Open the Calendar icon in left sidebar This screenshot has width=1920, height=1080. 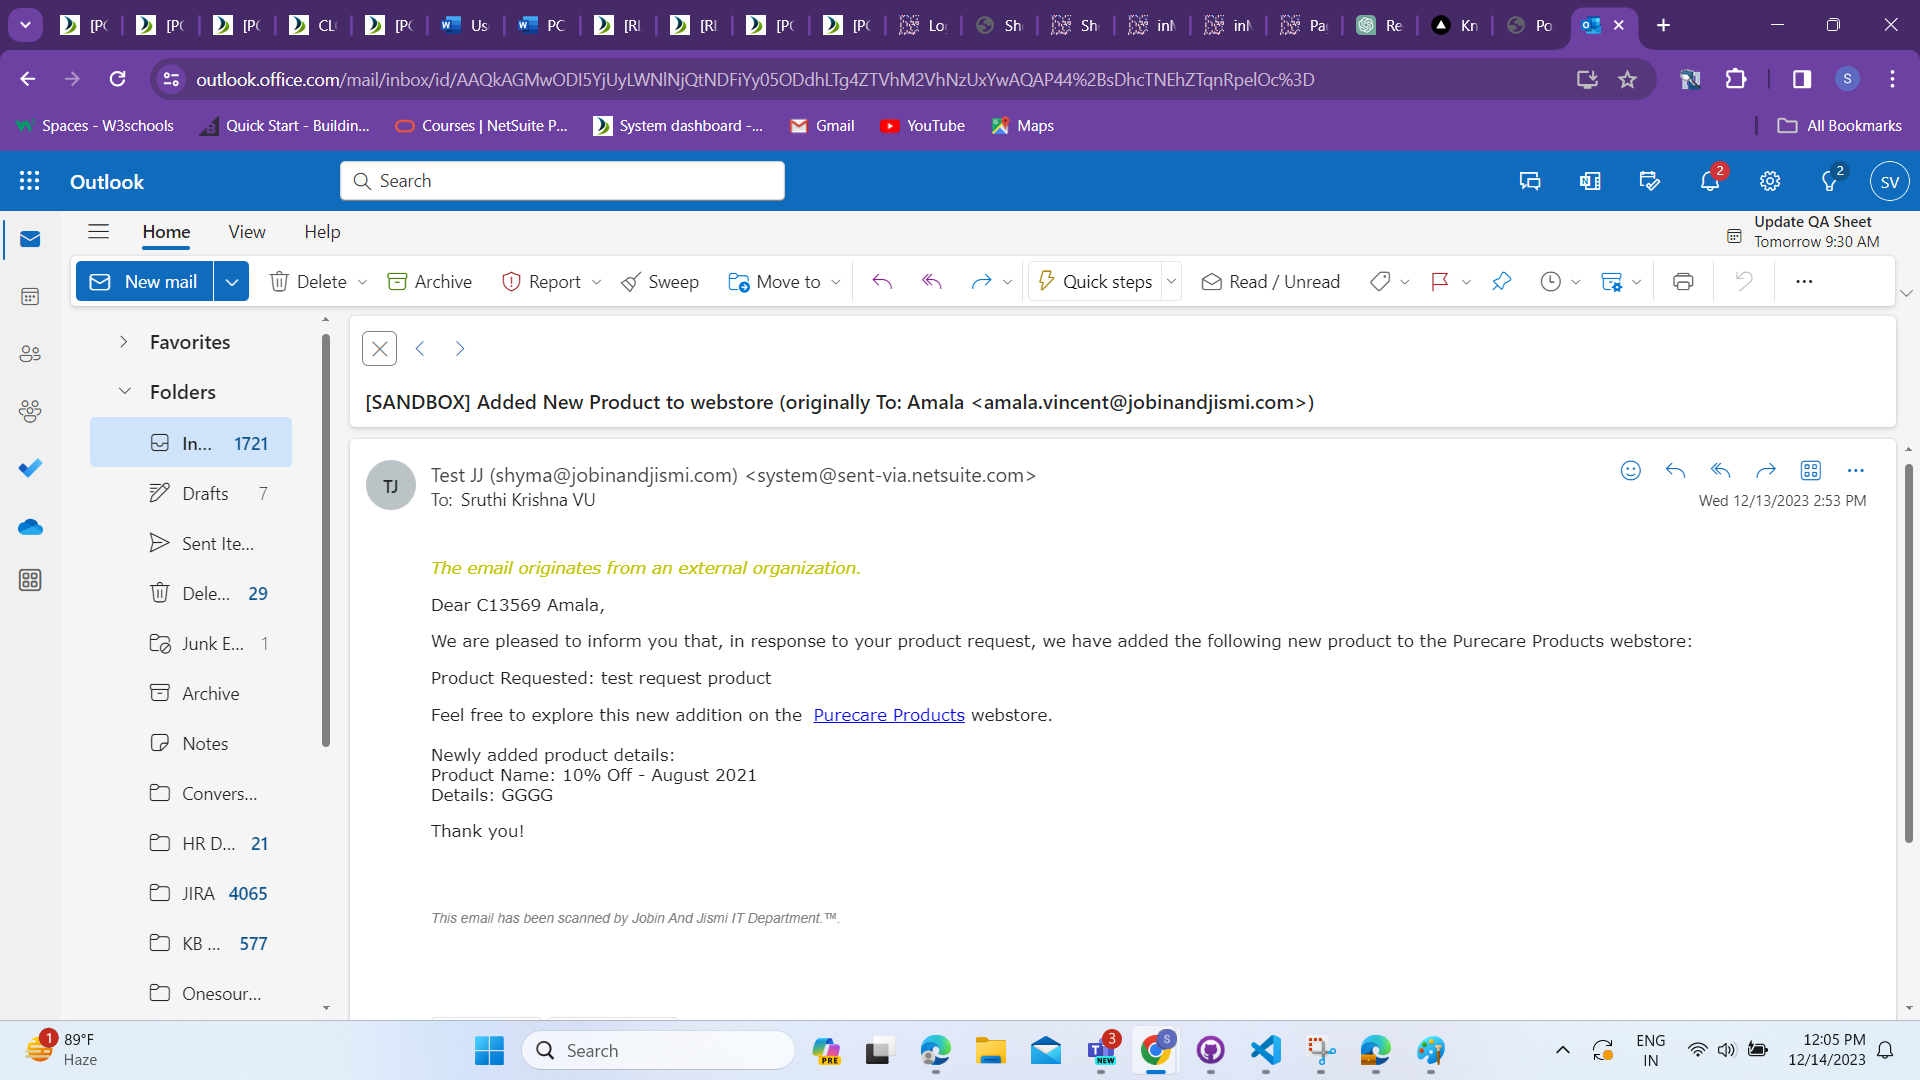30,297
